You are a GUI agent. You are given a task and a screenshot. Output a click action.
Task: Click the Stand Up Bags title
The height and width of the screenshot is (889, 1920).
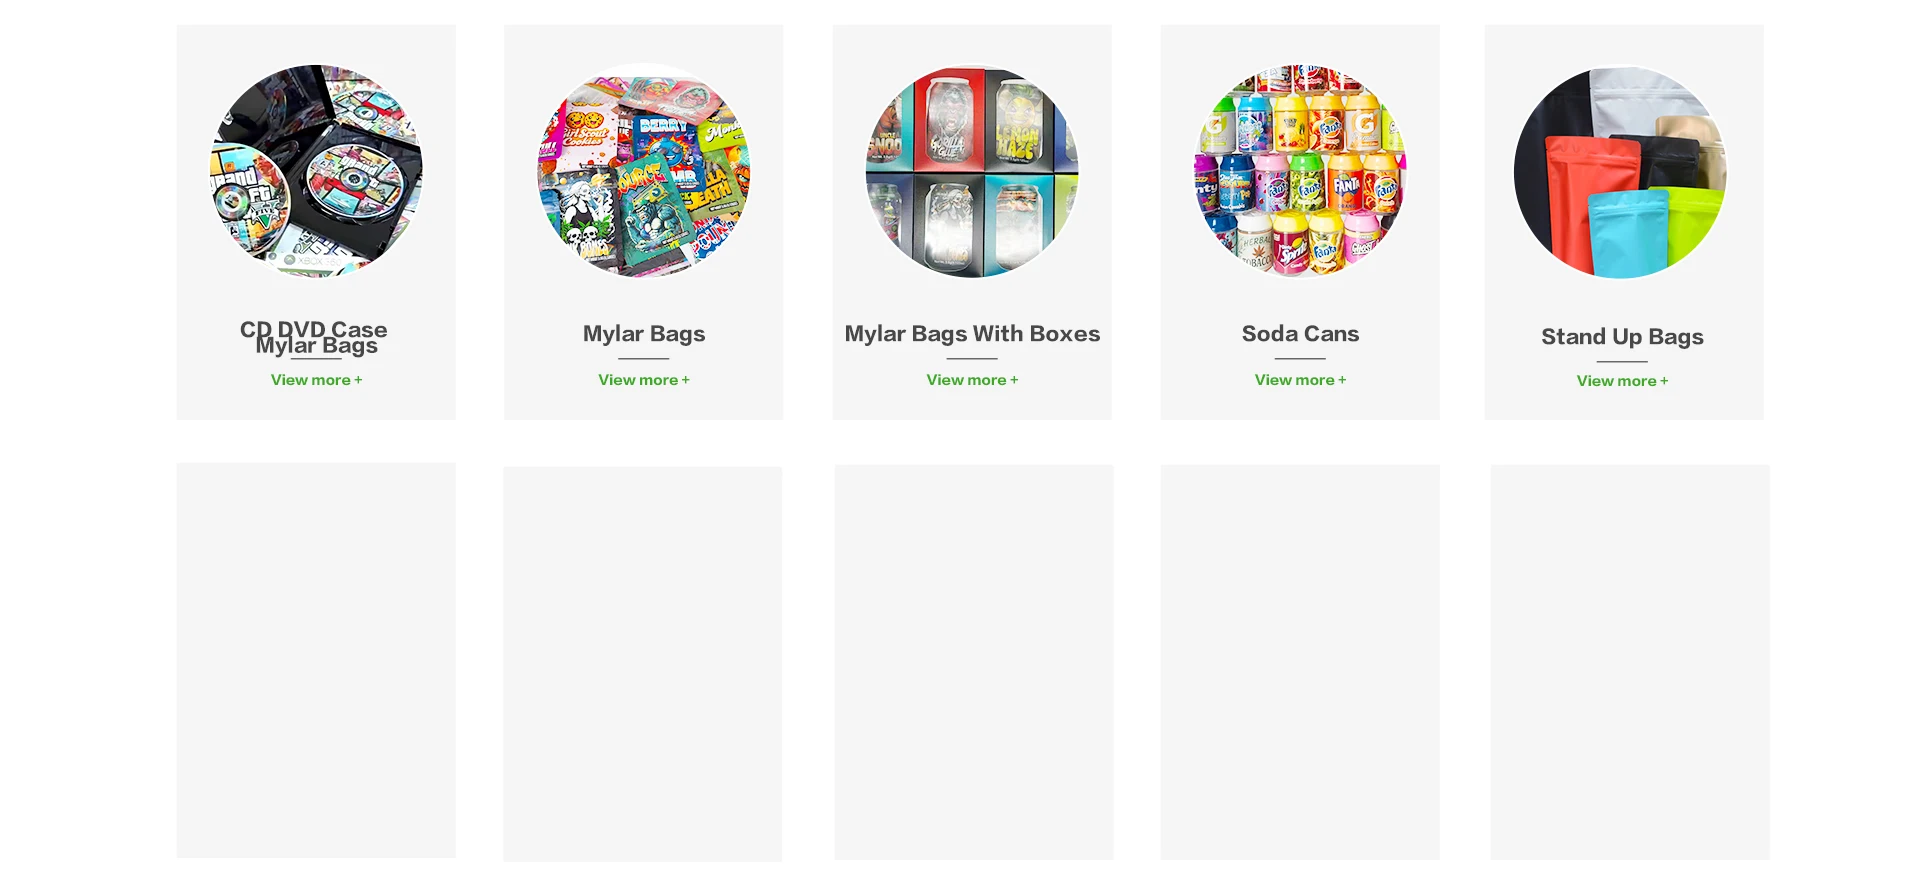coord(1622,337)
